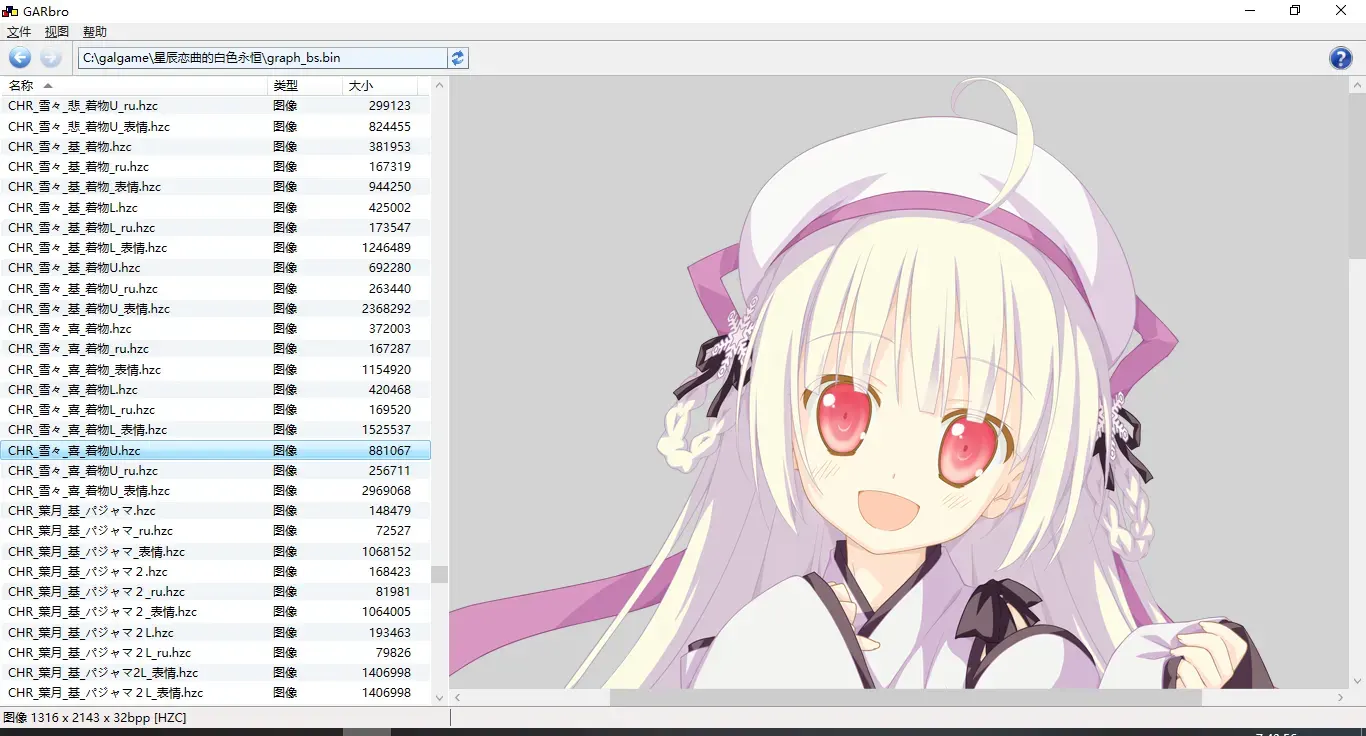Click size value 2969068
The height and width of the screenshot is (736, 1366).
click(x=386, y=490)
